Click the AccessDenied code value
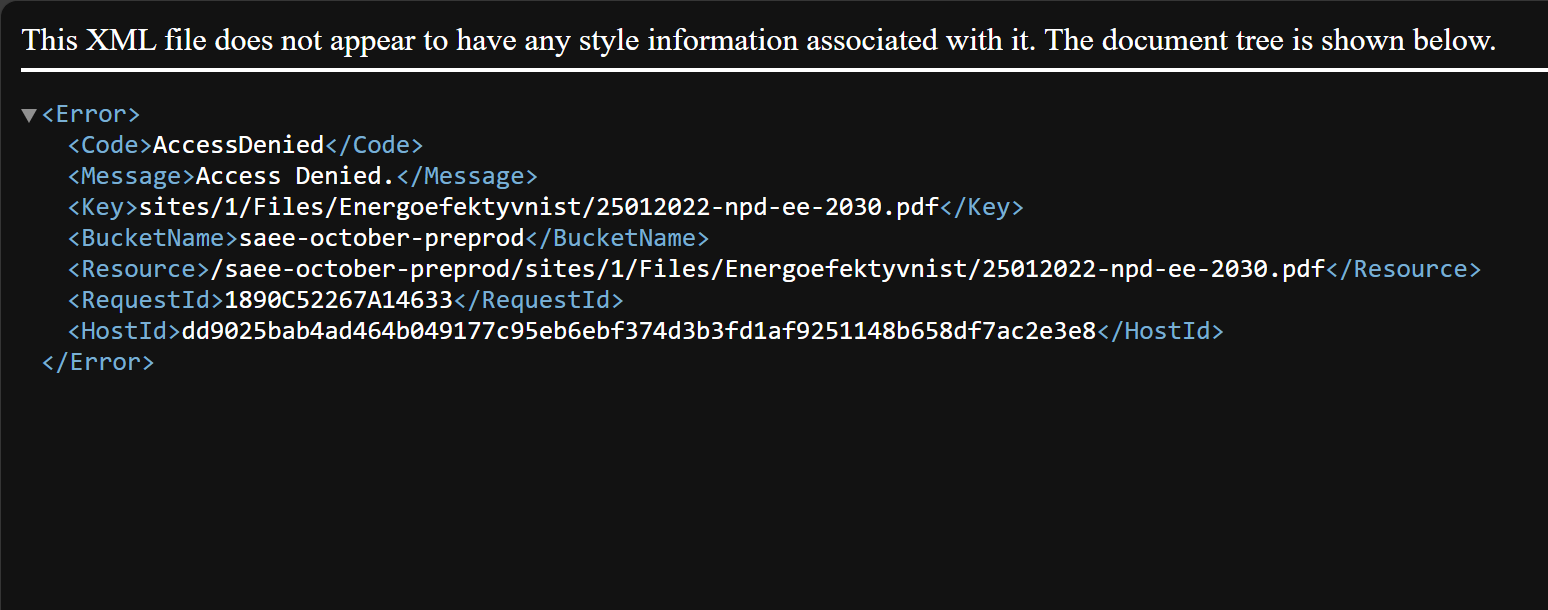 (238, 145)
